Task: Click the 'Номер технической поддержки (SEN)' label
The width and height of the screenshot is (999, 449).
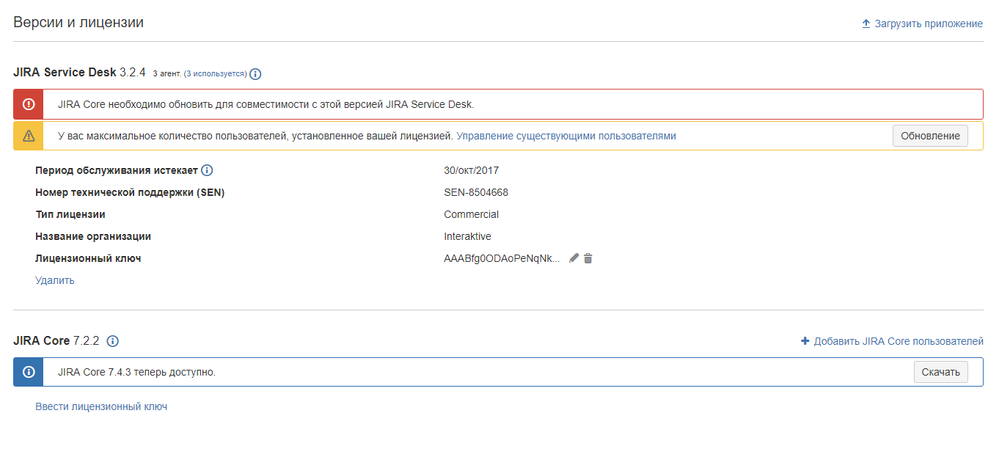Action: point(130,192)
